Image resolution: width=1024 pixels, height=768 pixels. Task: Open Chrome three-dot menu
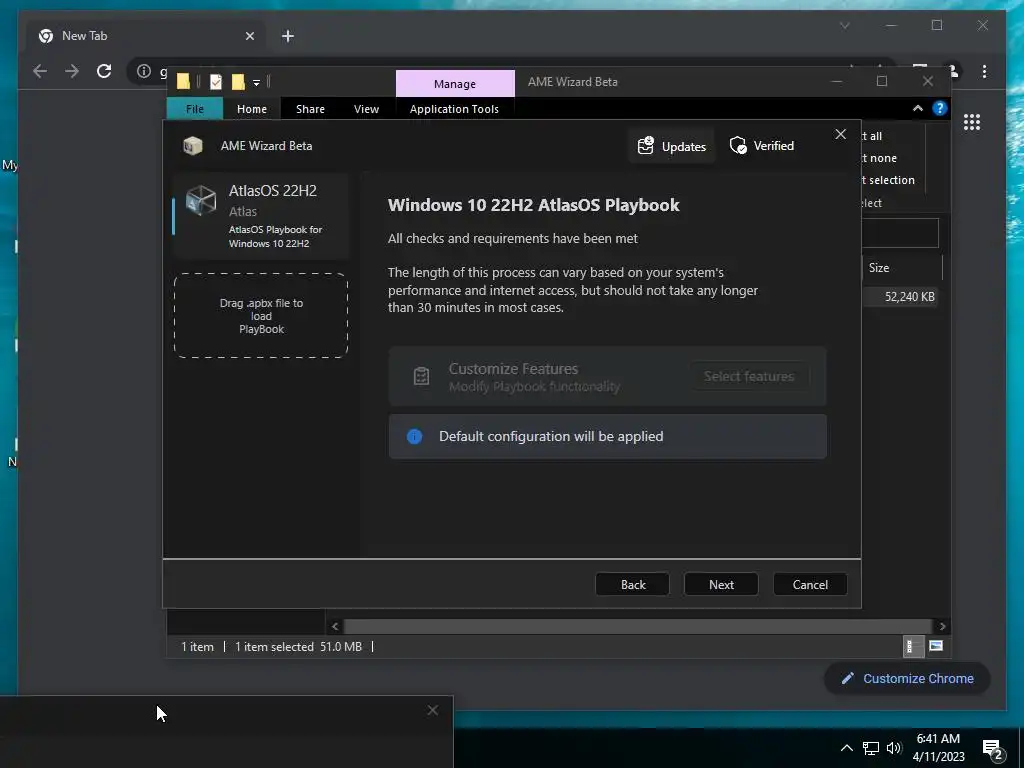(x=984, y=71)
